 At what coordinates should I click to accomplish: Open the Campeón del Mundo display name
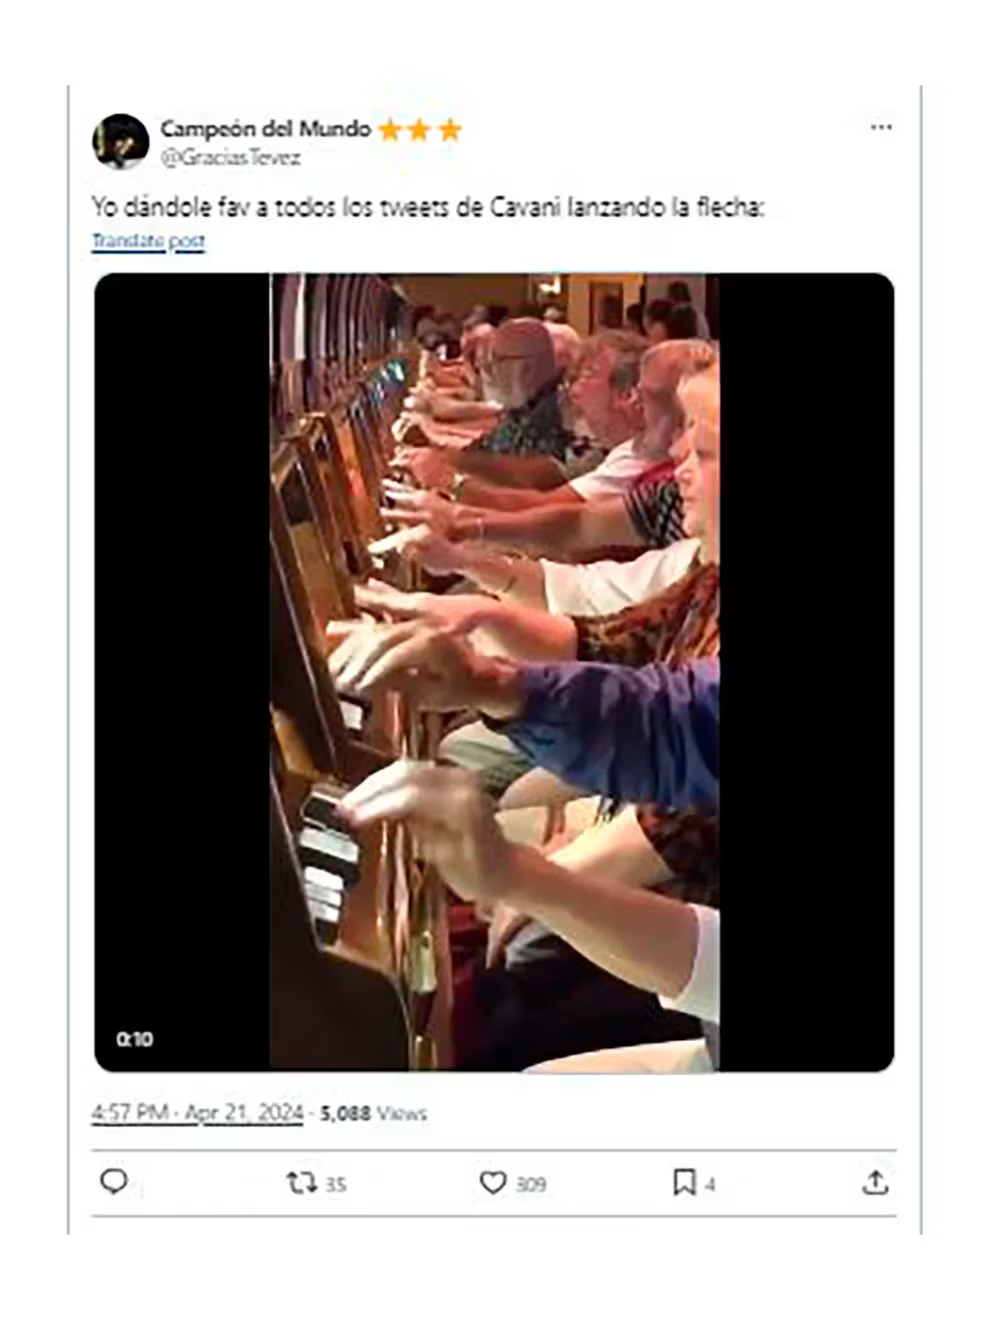coord(265,129)
